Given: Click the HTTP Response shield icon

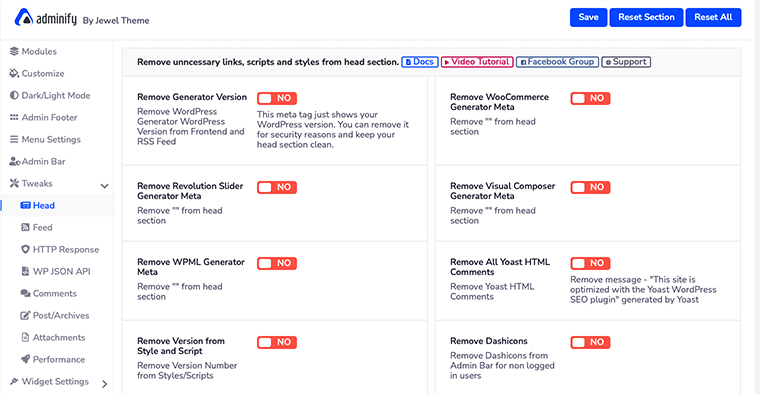Looking at the screenshot, I should [x=25, y=249].
